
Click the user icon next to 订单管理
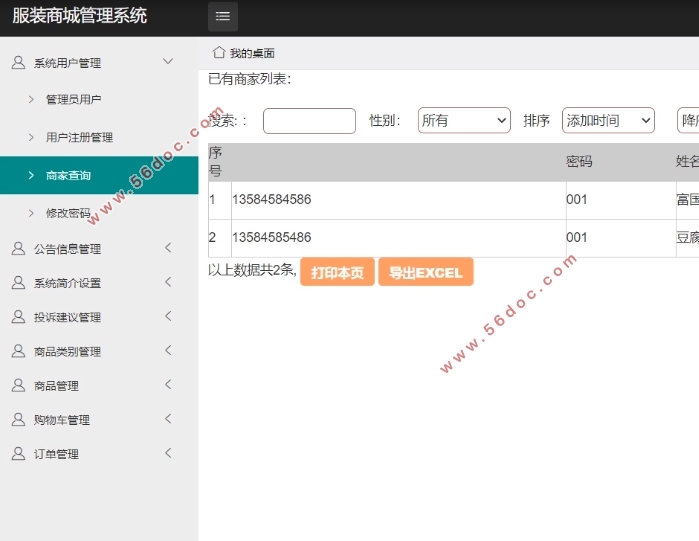point(18,454)
